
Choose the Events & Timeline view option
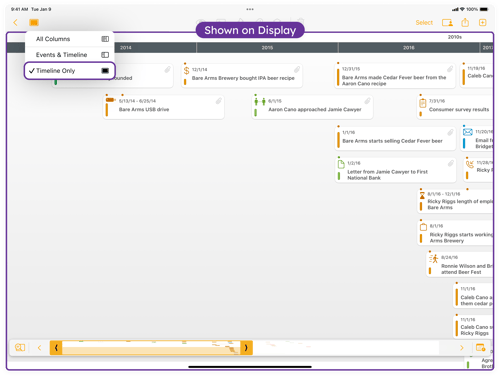click(70, 55)
